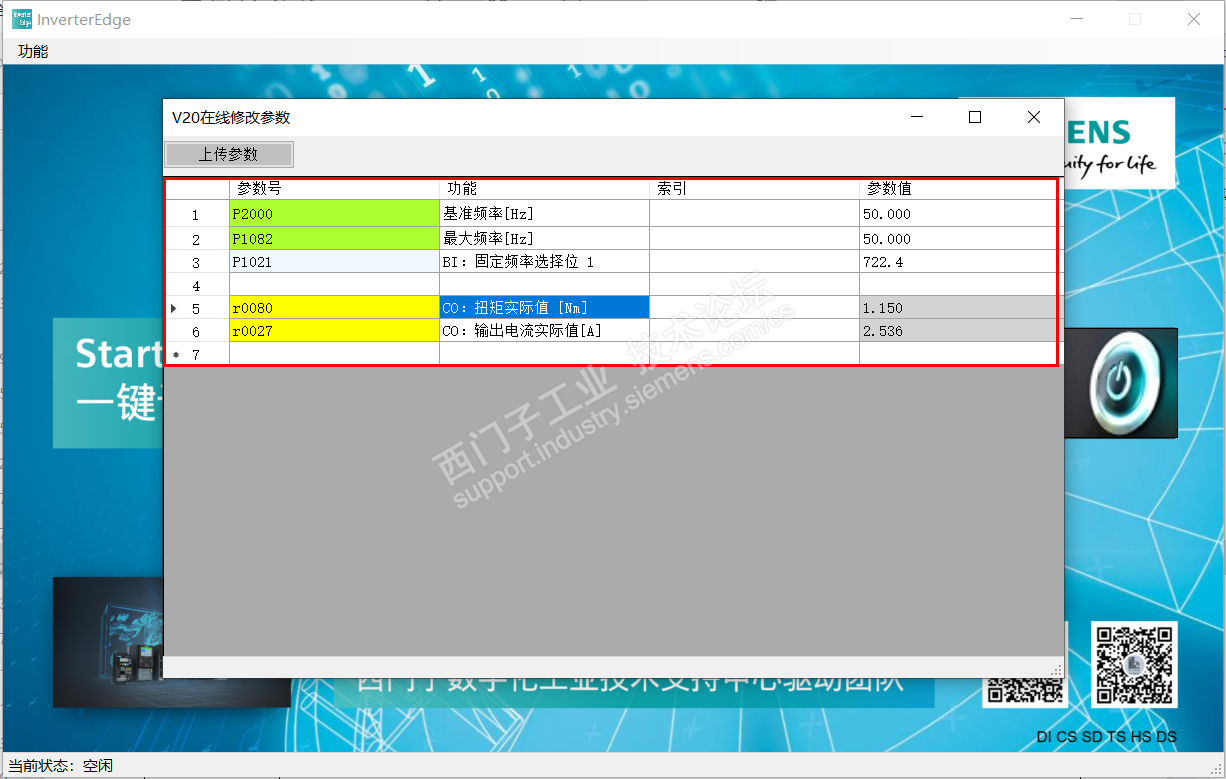1226x779 pixels.
Task: Select row header 3
Action: tap(197, 262)
